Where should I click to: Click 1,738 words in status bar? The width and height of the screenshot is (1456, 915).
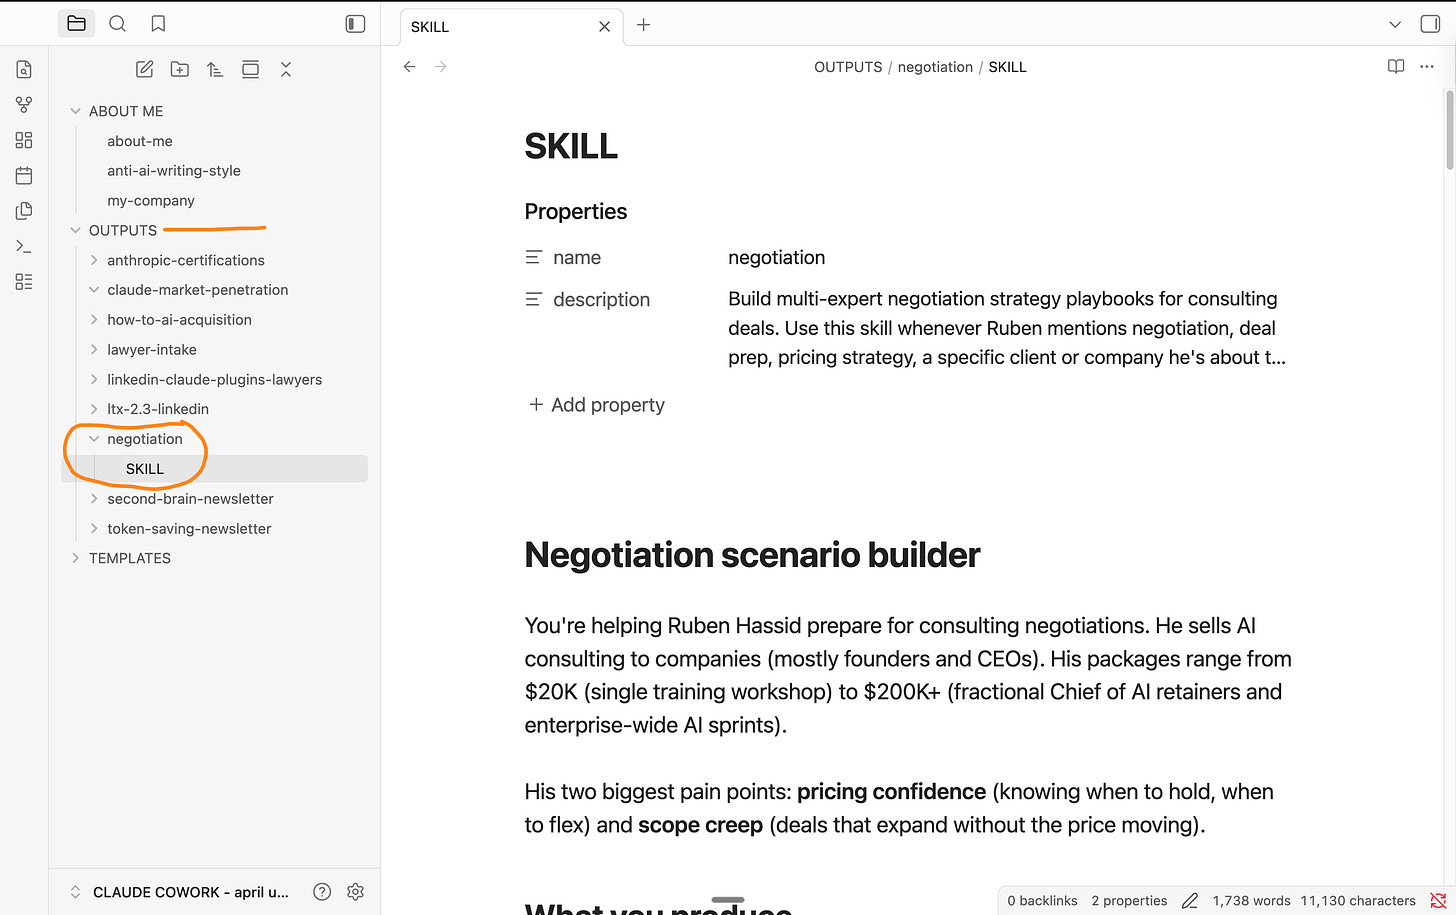pyautogui.click(x=1251, y=901)
